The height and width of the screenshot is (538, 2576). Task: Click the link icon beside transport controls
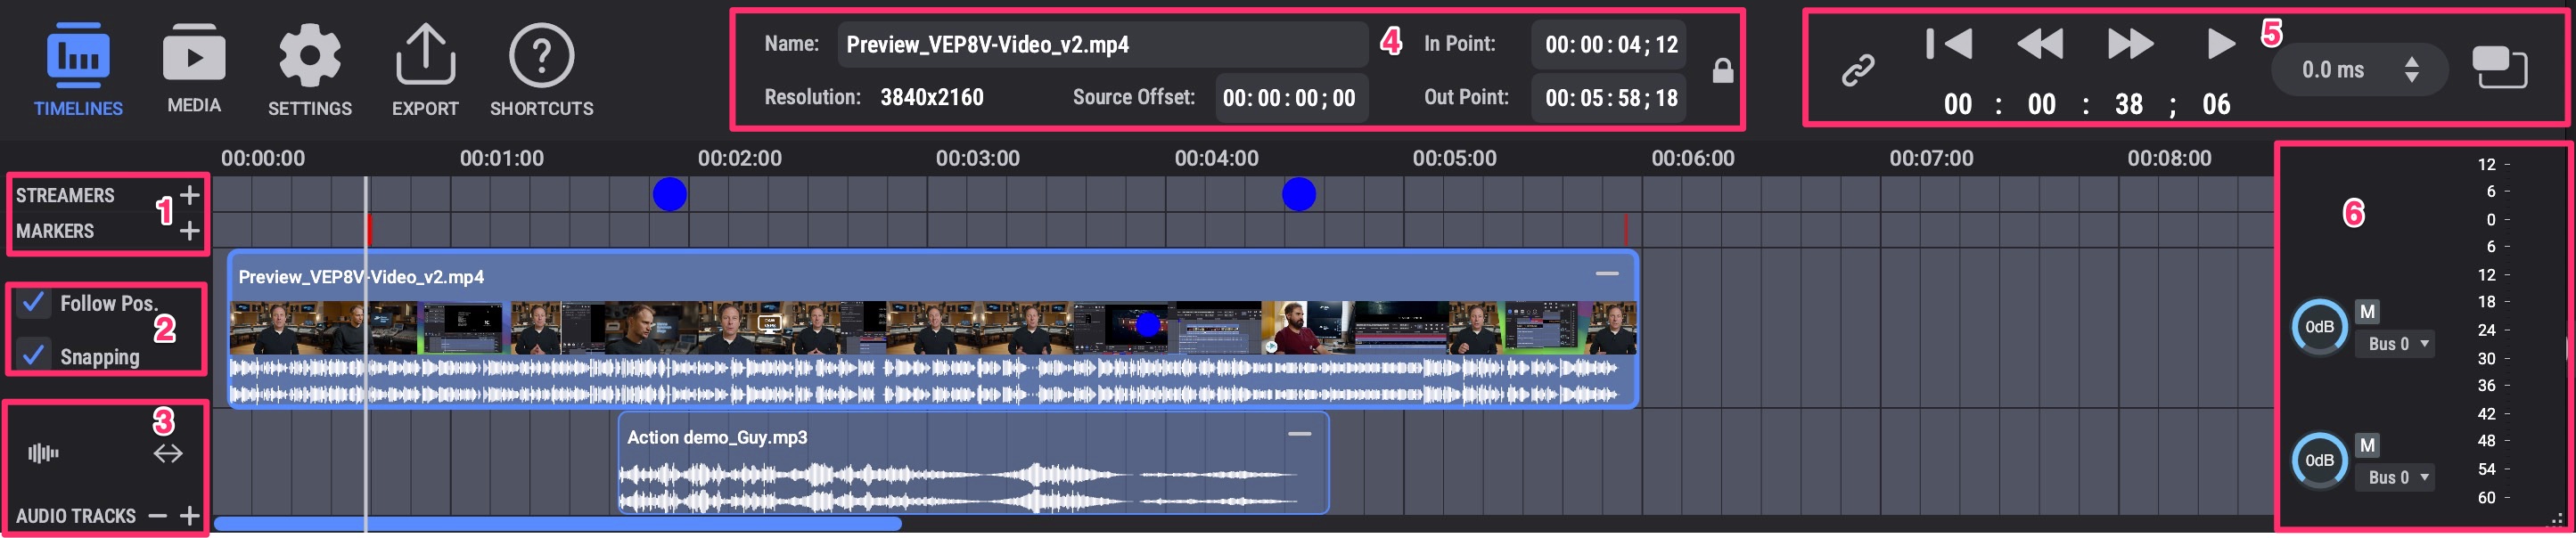[x=1857, y=71]
